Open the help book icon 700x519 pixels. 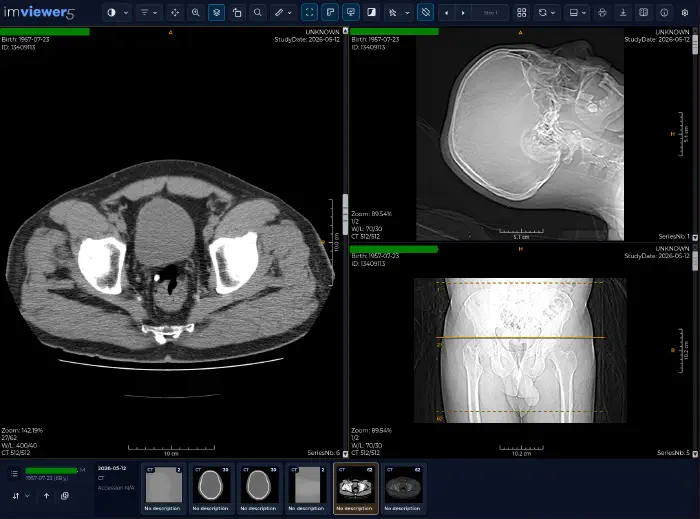coord(643,12)
